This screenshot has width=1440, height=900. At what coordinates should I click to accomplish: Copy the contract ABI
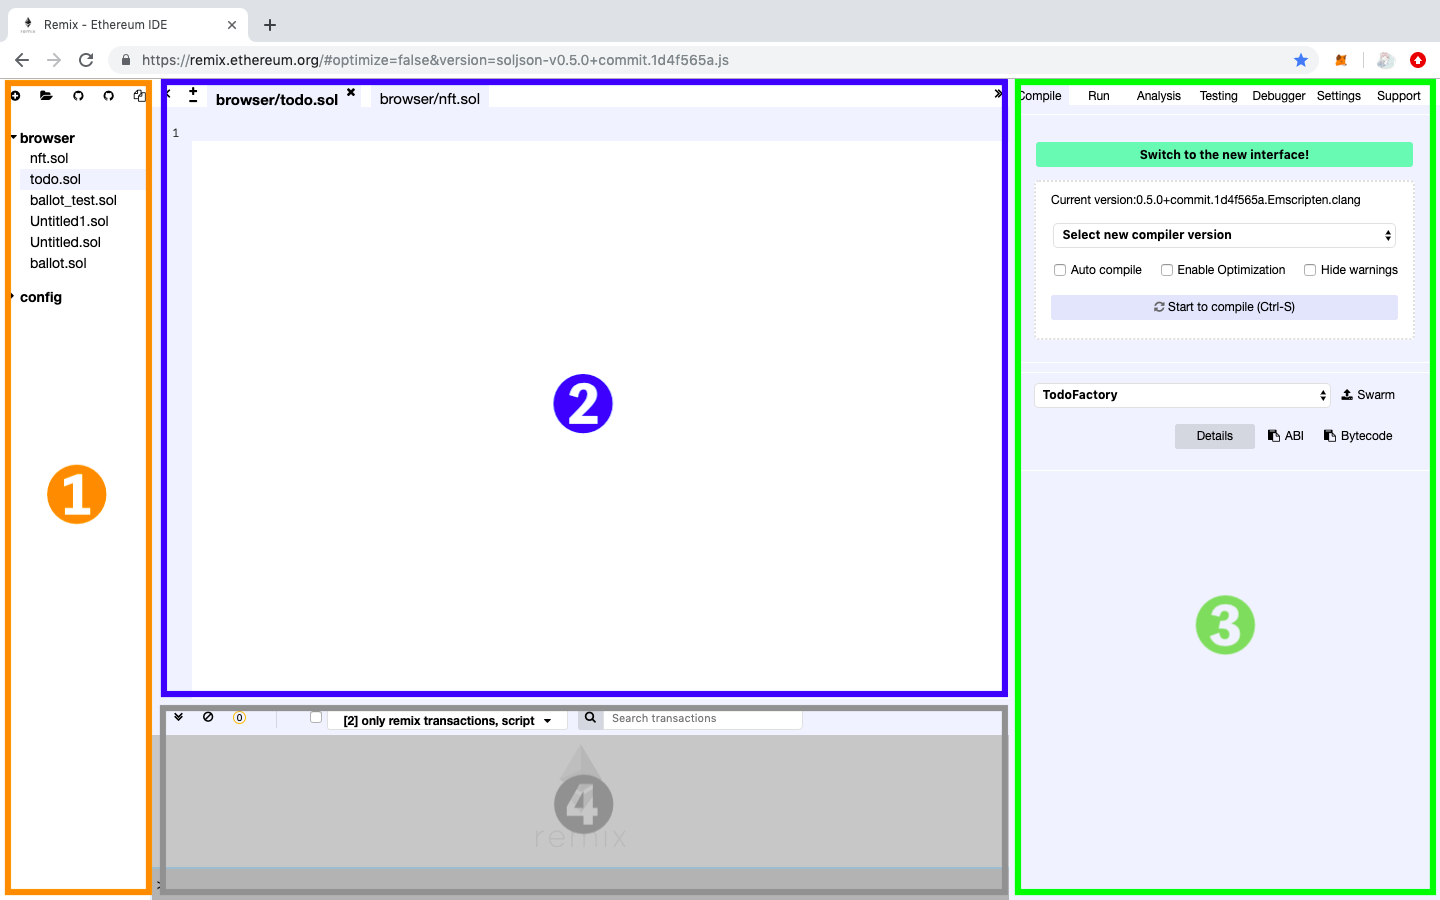coord(1286,435)
